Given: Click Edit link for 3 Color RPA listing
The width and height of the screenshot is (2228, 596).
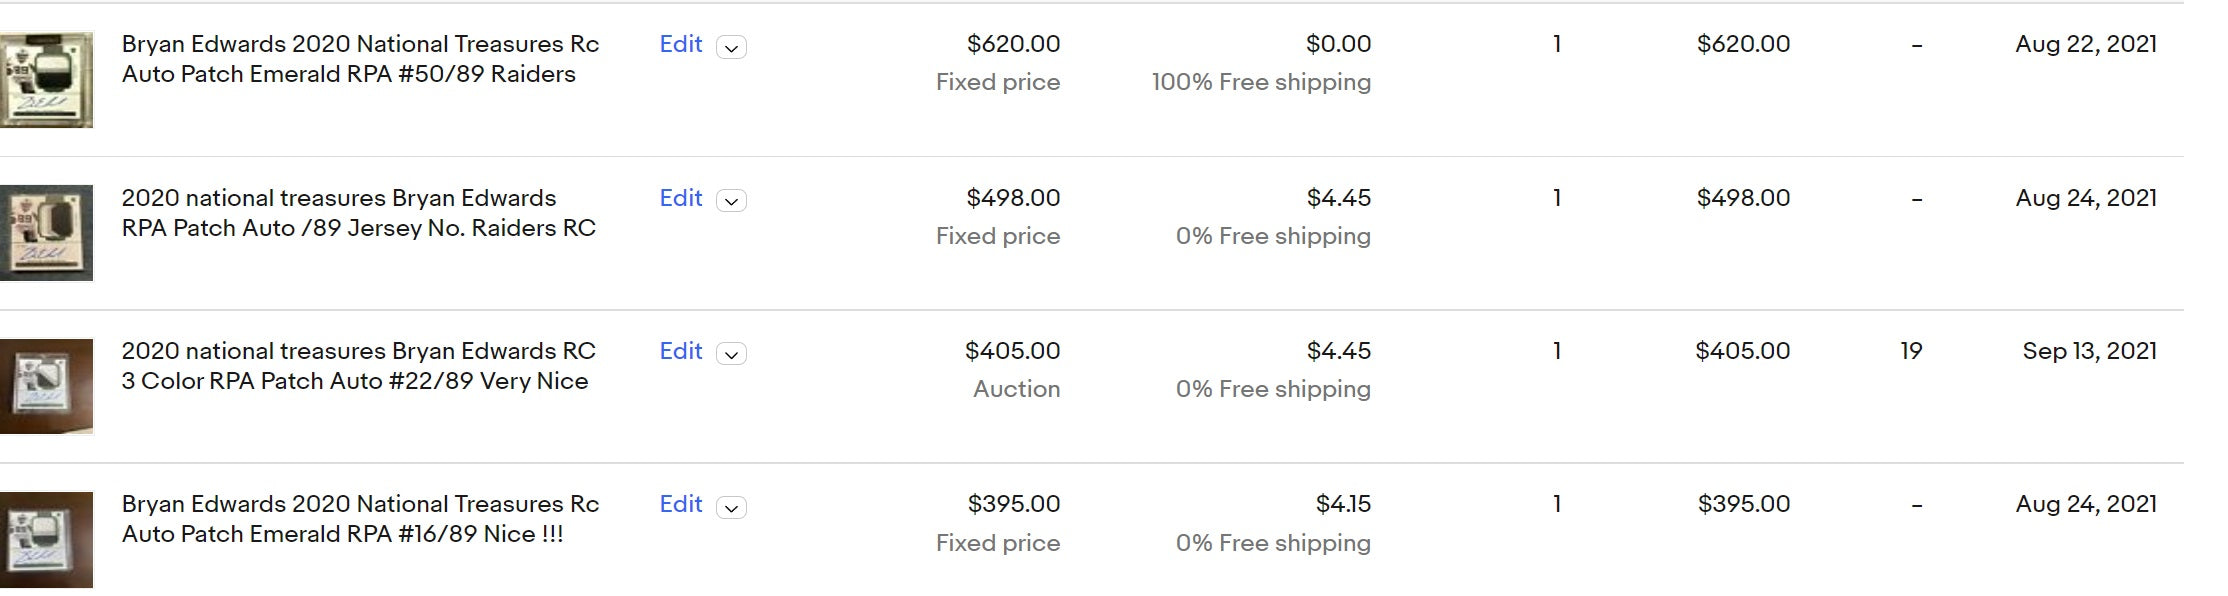Looking at the screenshot, I should click(x=681, y=351).
